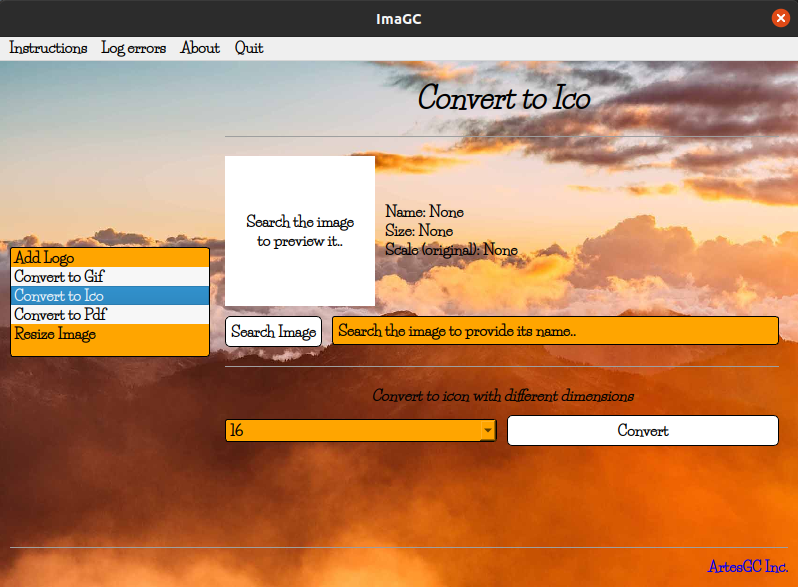Open the ArtesGC Inc. link
Screen dimensions: 798x587
coord(748,566)
